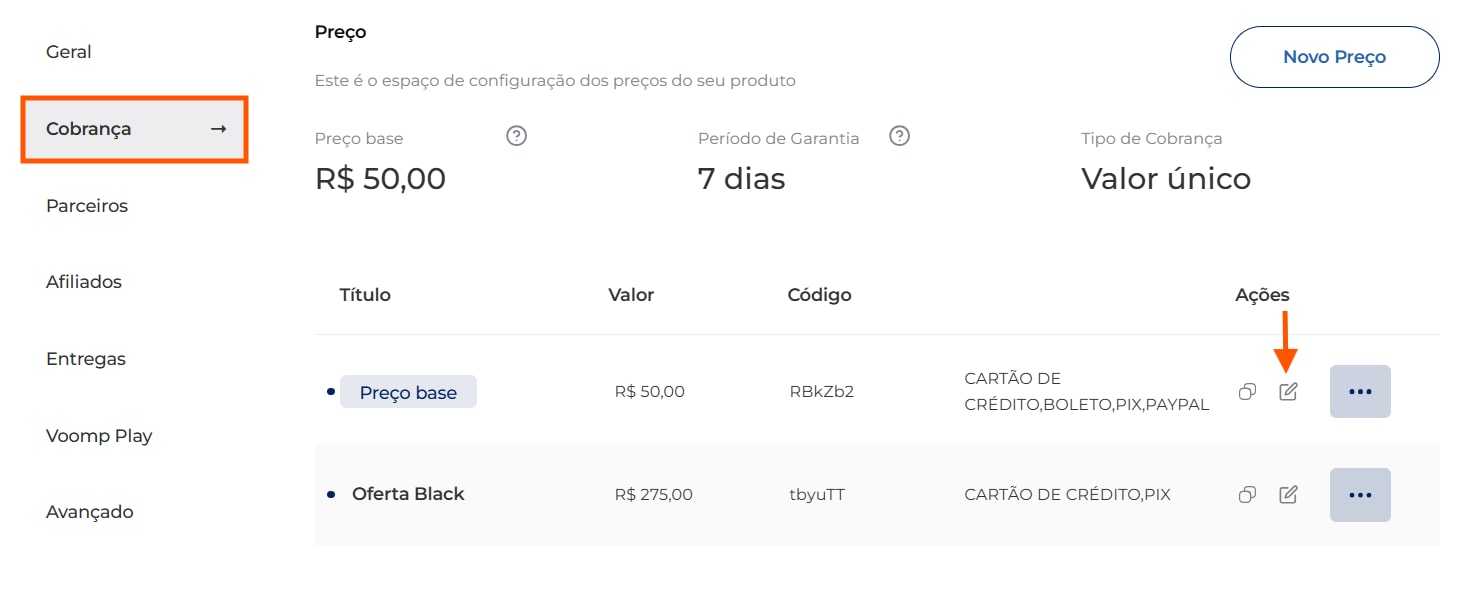
Task: Select the Cobrança menu item
Action: [134, 129]
